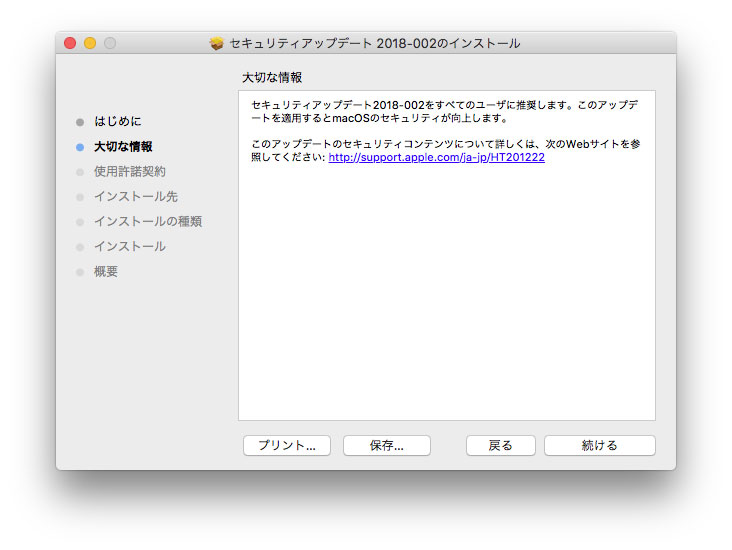Click the プリント... button

(287, 445)
